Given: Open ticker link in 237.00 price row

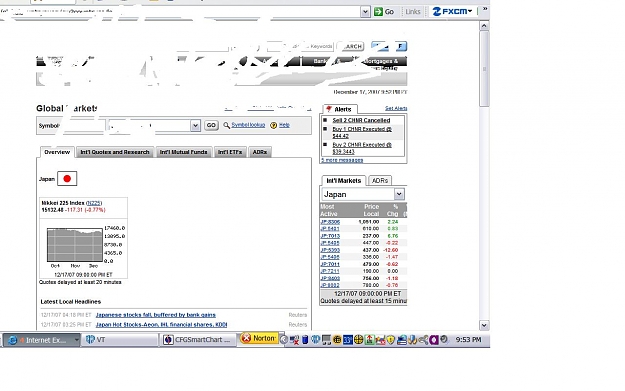Looking at the screenshot, I should (330, 236).
